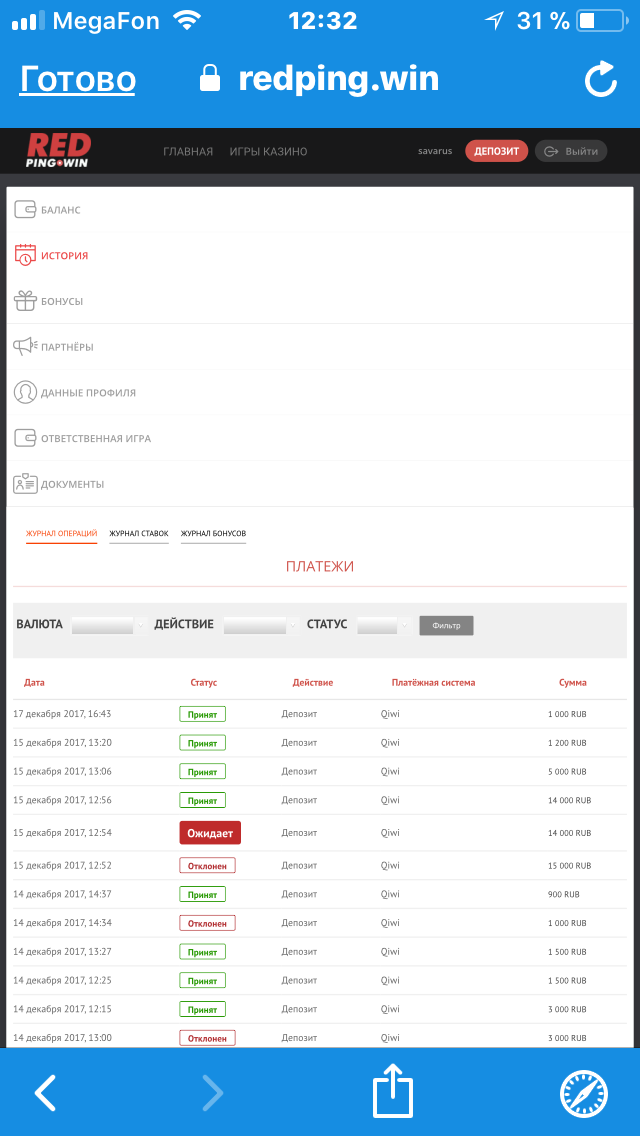The height and width of the screenshot is (1136, 640).
Task: Click the Выйти logout button
Action: tap(571, 151)
